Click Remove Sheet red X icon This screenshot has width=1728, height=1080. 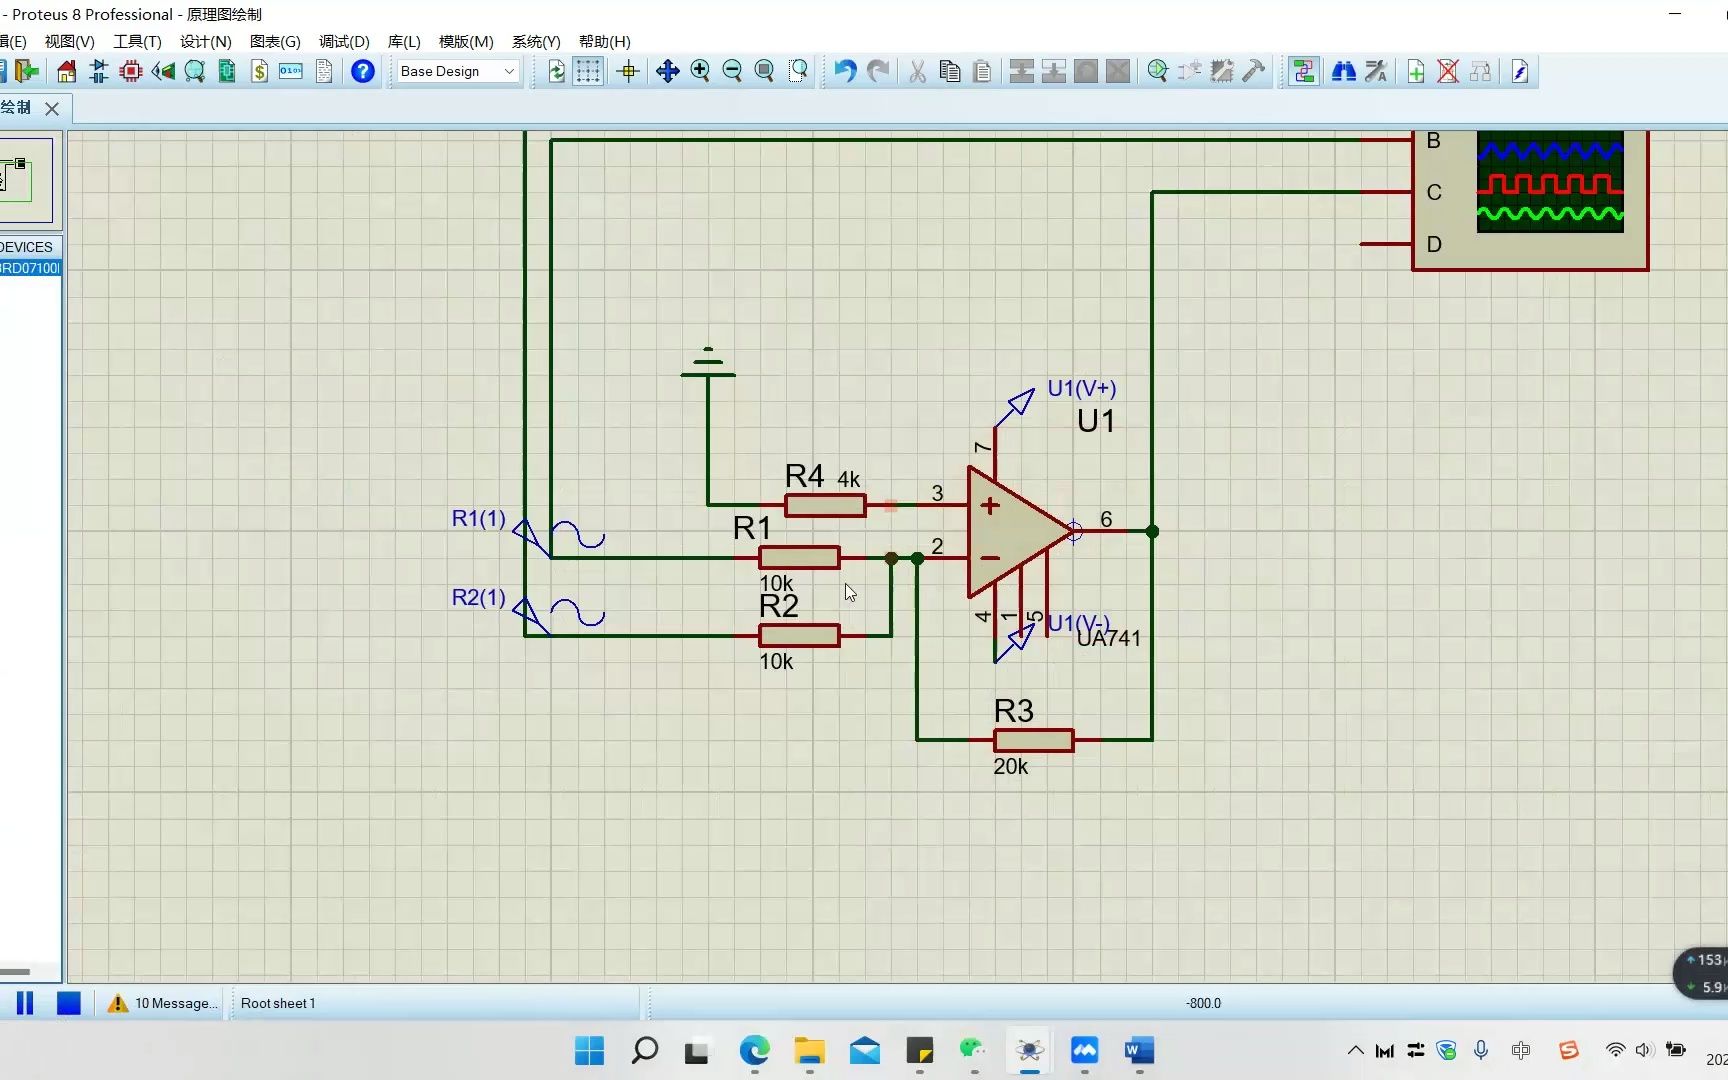click(1448, 71)
